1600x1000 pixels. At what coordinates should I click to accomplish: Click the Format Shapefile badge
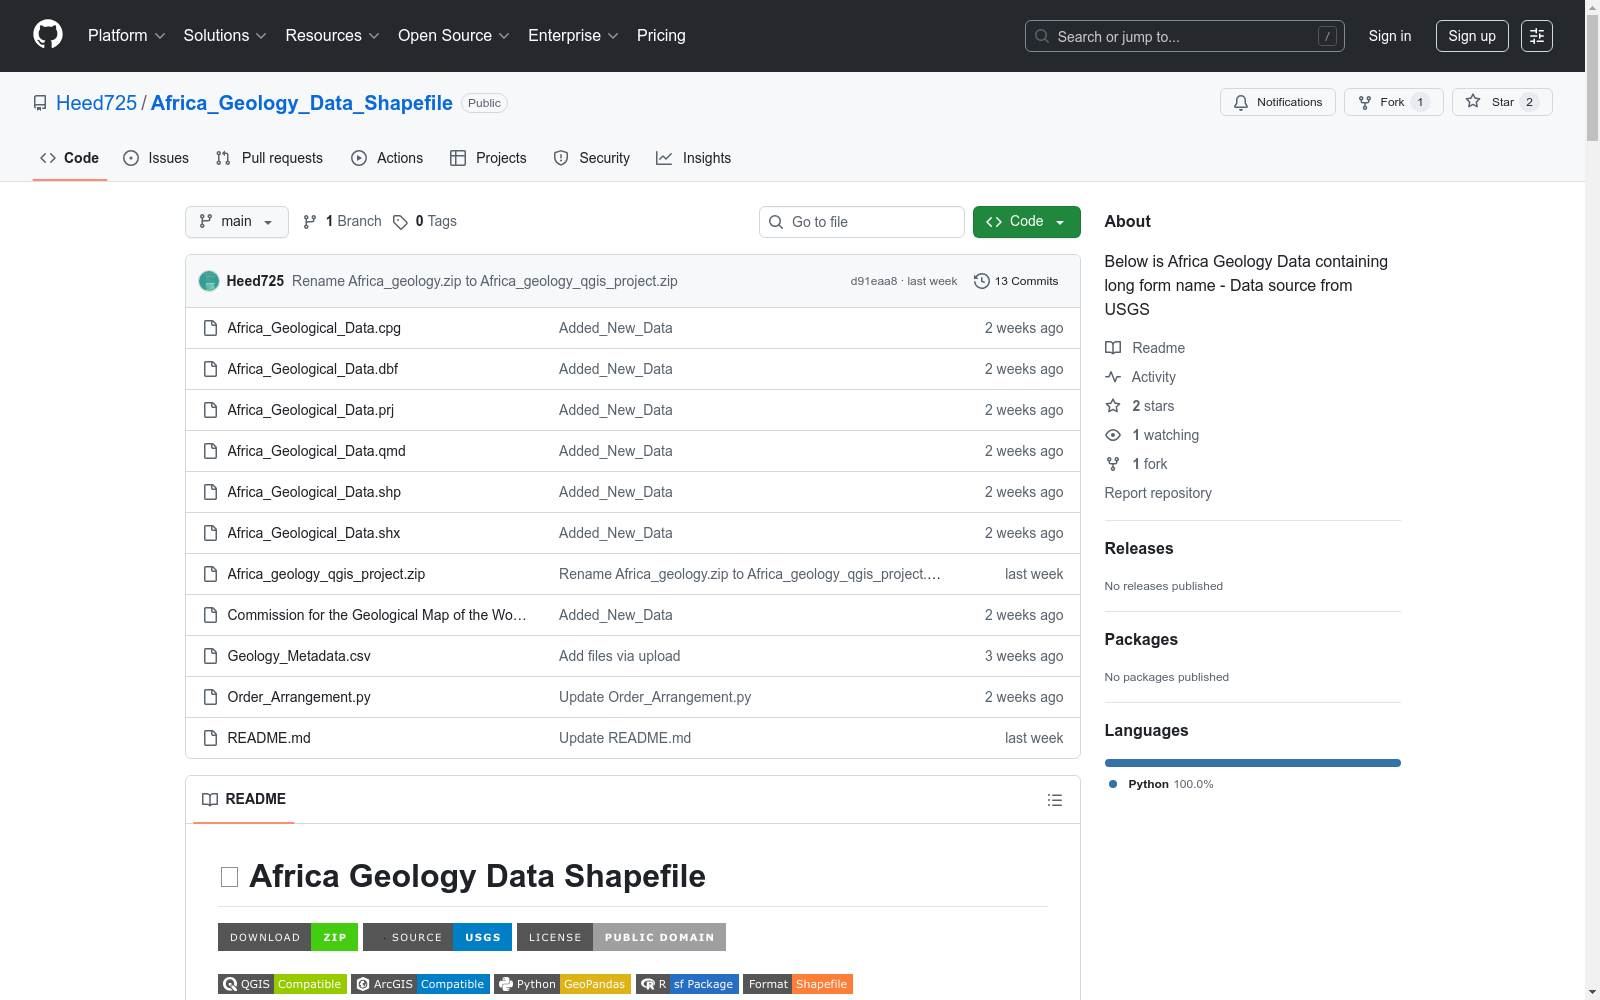click(x=798, y=984)
